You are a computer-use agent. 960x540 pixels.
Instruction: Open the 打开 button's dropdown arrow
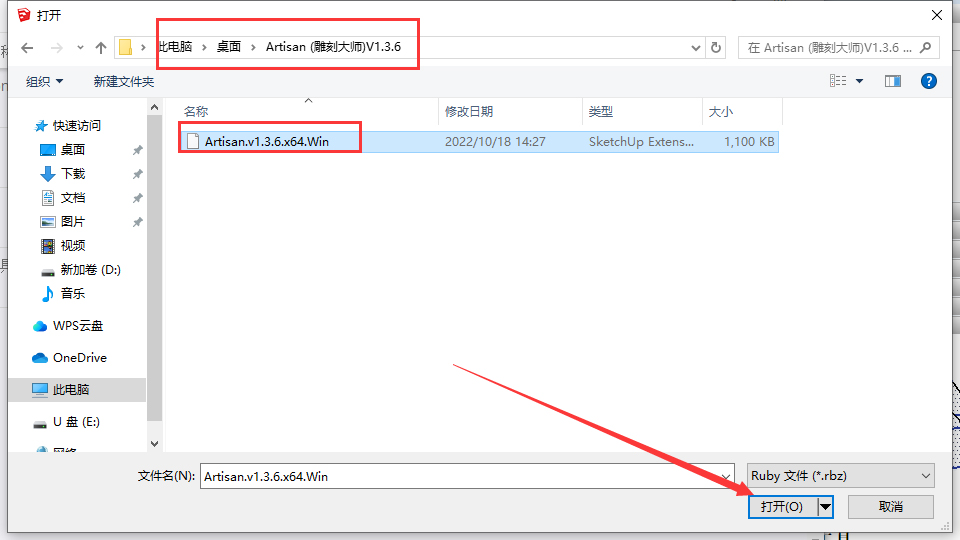tap(825, 507)
